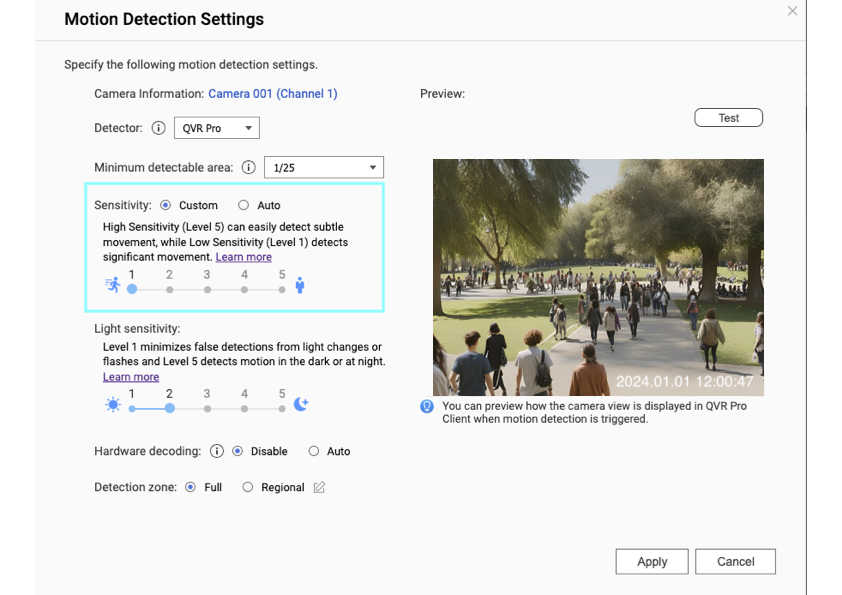The image size is (842, 595).
Task: Click the Detector info icon
Action: point(160,128)
